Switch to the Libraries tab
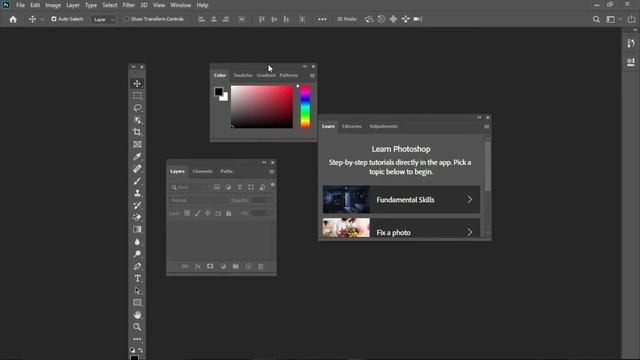 pyautogui.click(x=352, y=127)
